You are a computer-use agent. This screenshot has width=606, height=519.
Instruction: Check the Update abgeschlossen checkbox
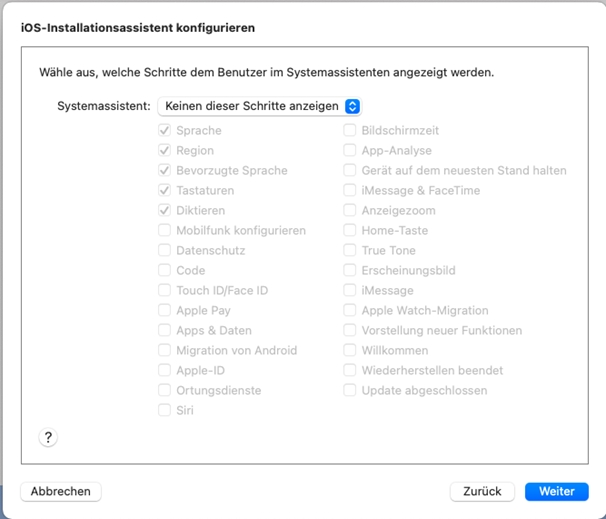pos(350,391)
